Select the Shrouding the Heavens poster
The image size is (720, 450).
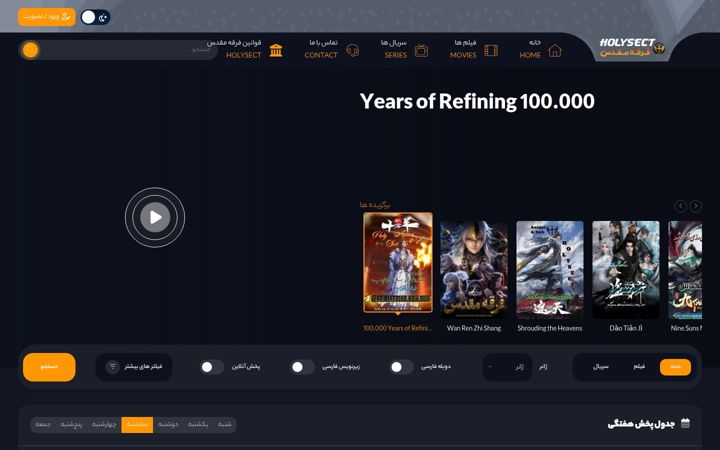pos(550,270)
